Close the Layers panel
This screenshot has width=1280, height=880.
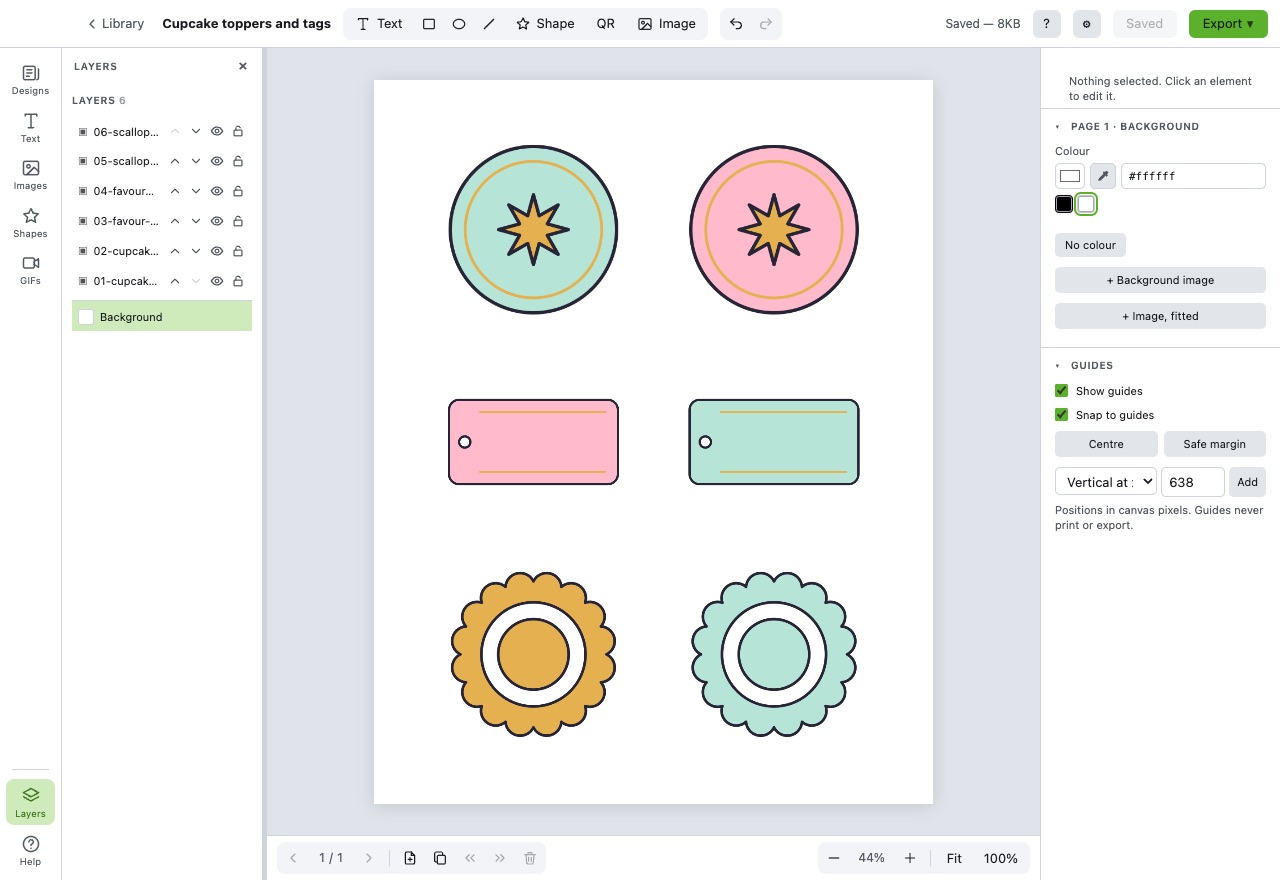[242, 66]
